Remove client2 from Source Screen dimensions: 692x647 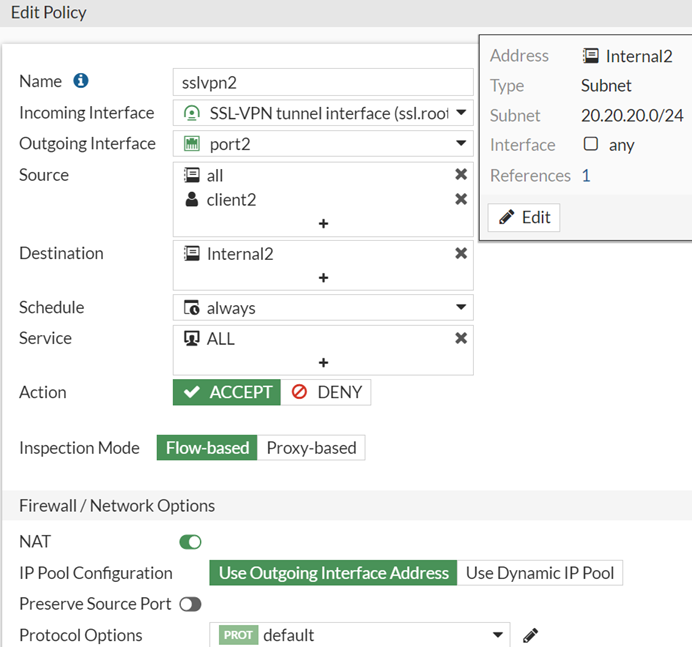pyautogui.click(x=461, y=200)
